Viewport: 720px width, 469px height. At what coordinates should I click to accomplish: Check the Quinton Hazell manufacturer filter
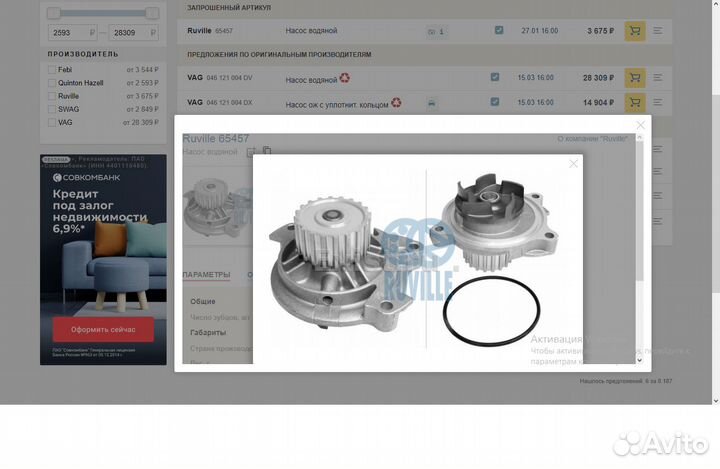click(52, 83)
